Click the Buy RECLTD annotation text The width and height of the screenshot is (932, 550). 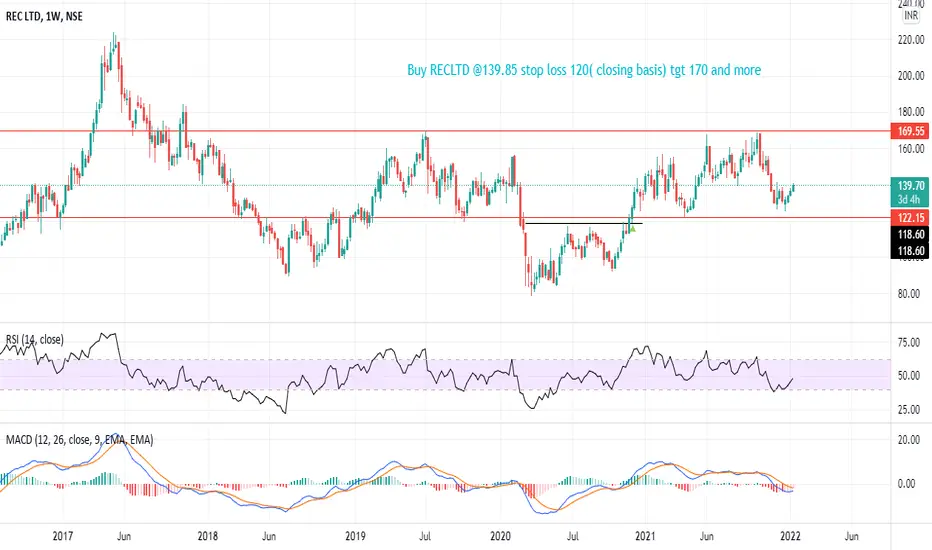584,70
